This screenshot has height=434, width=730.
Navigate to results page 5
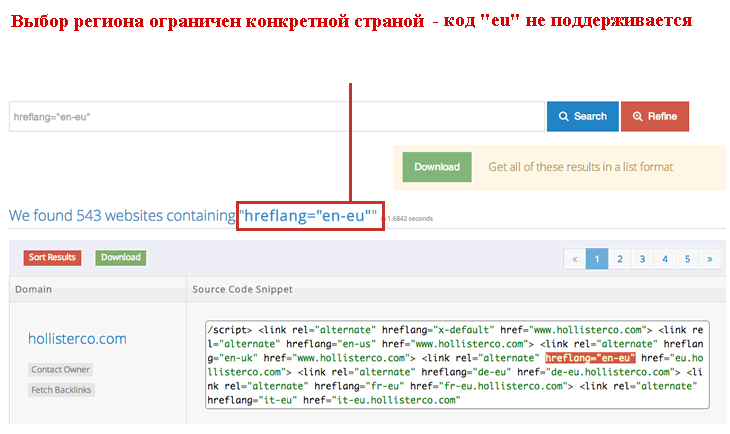687,258
